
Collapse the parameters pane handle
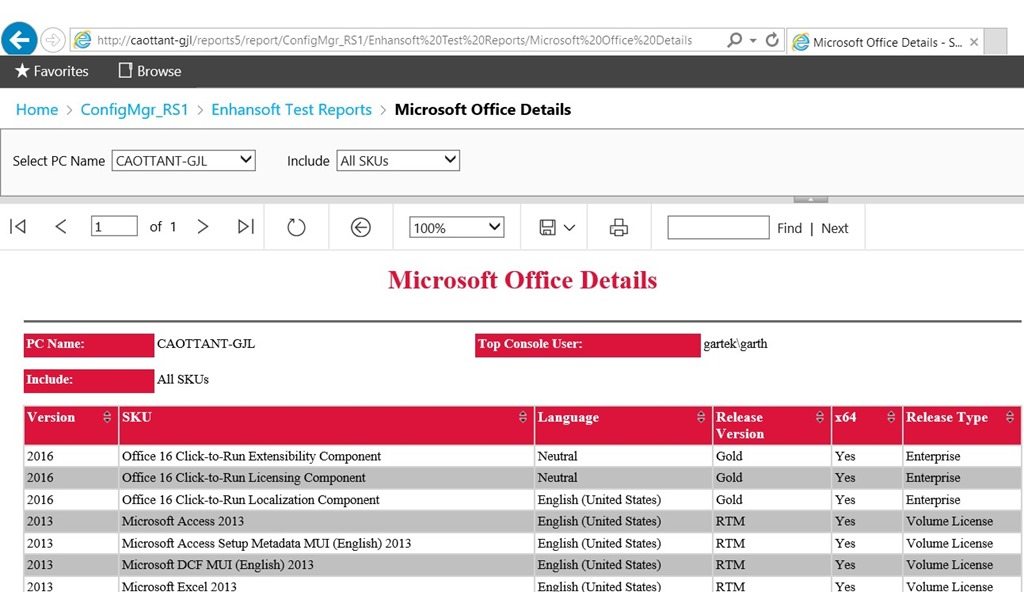coord(810,199)
